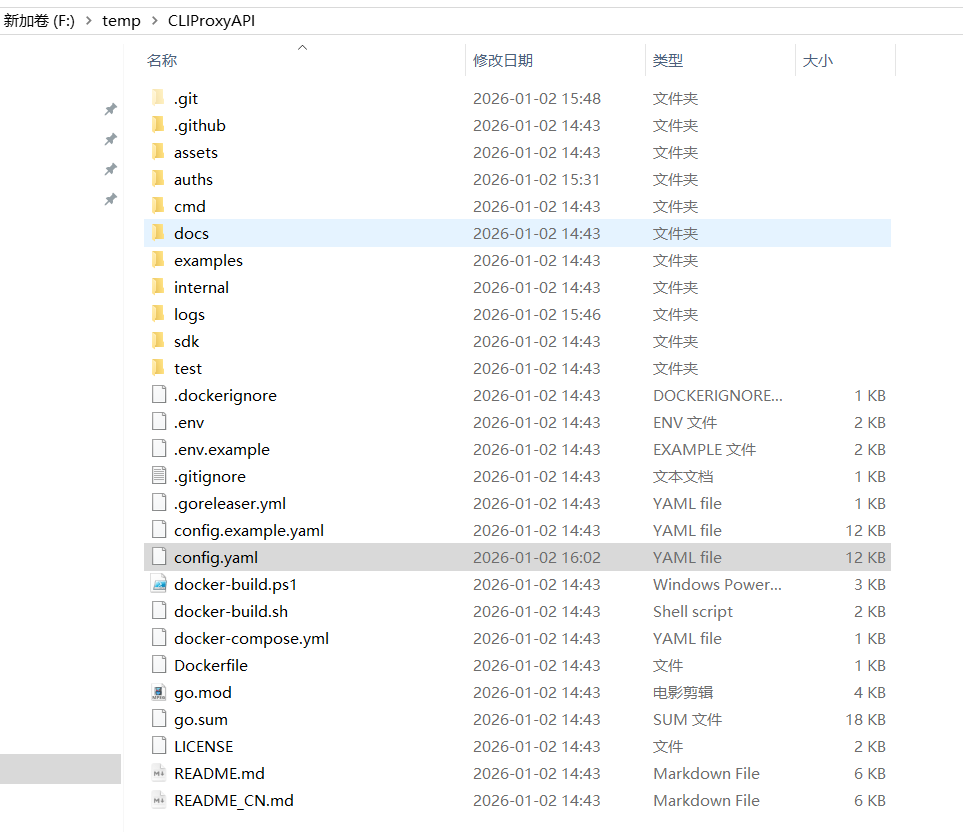
Task: Toggle sort direction arrow above 名称 column
Action: click(x=302, y=47)
